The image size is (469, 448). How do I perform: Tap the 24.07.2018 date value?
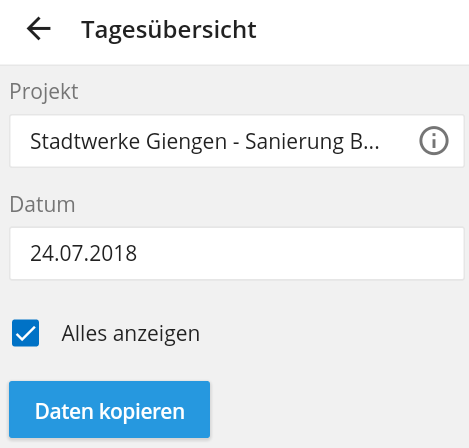[83, 253]
